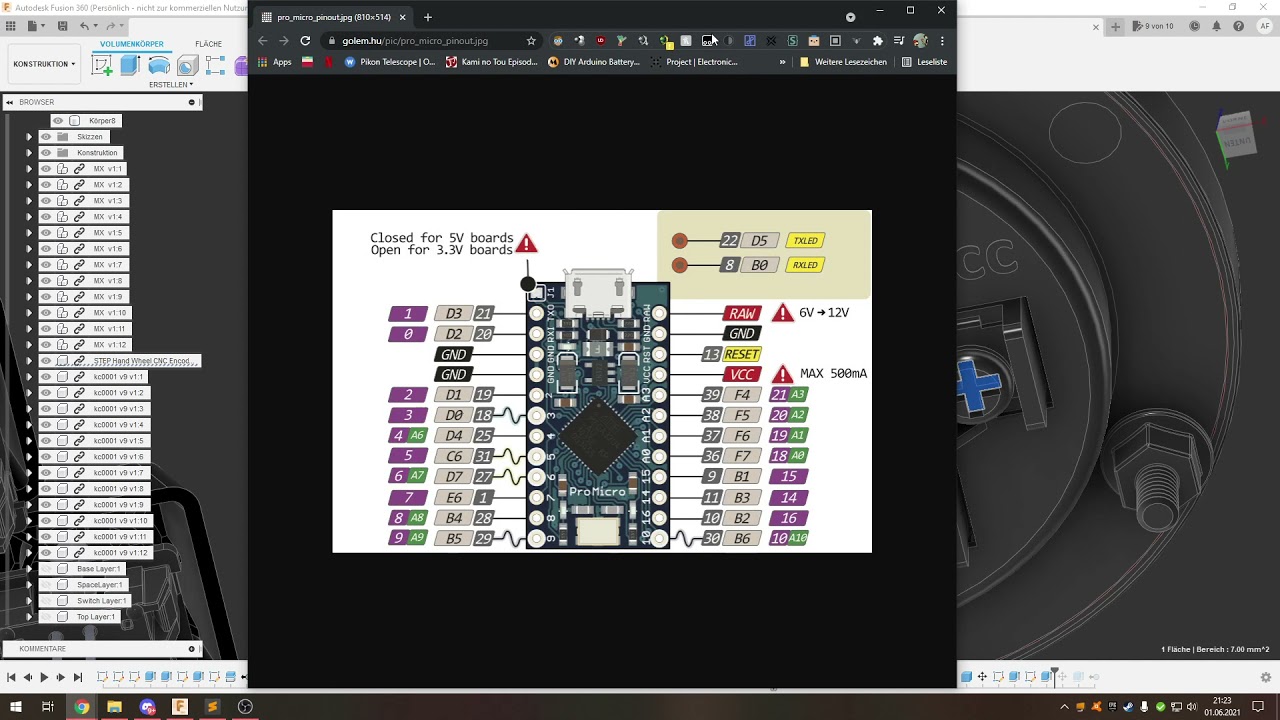The height and width of the screenshot is (720, 1280).
Task: Toggle visibility of Skizzen folder
Action: (x=45, y=137)
